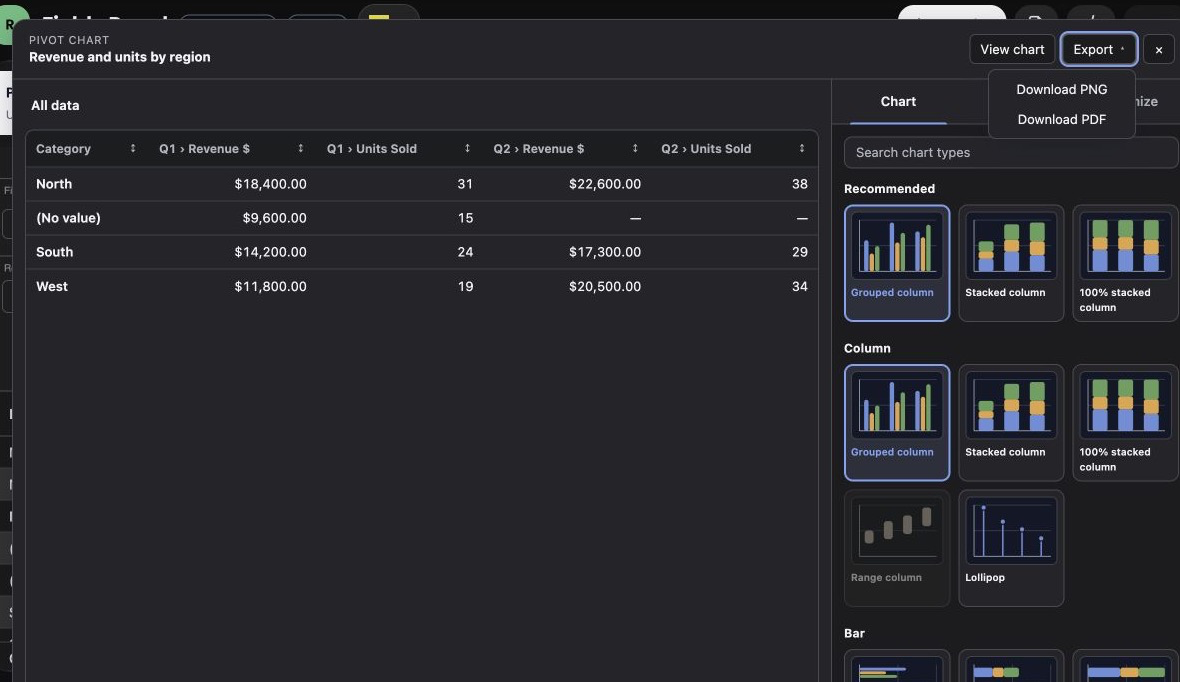Open the Export dropdown
This screenshot has width=1180, height=682.
(1099, 50)
